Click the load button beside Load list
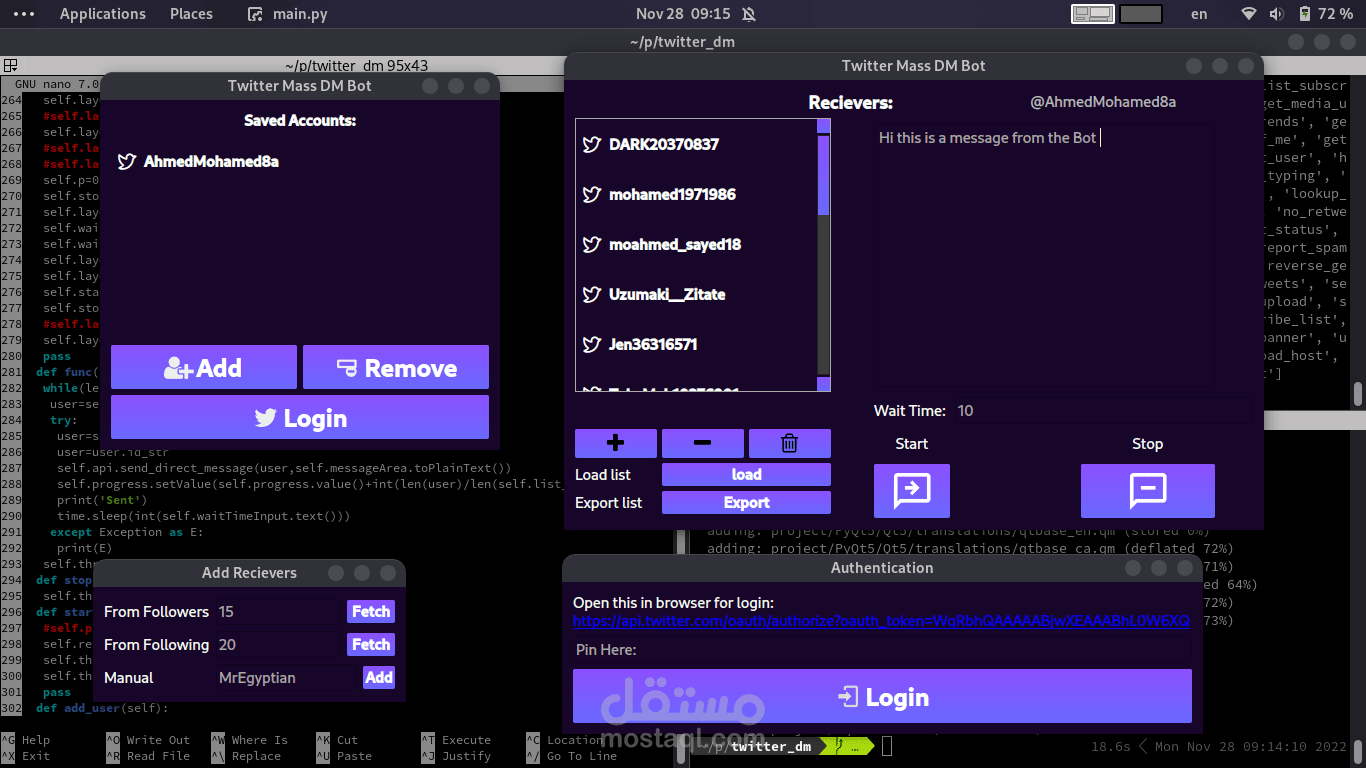This screenshot has width=1366, height=768. pos(746,474)
